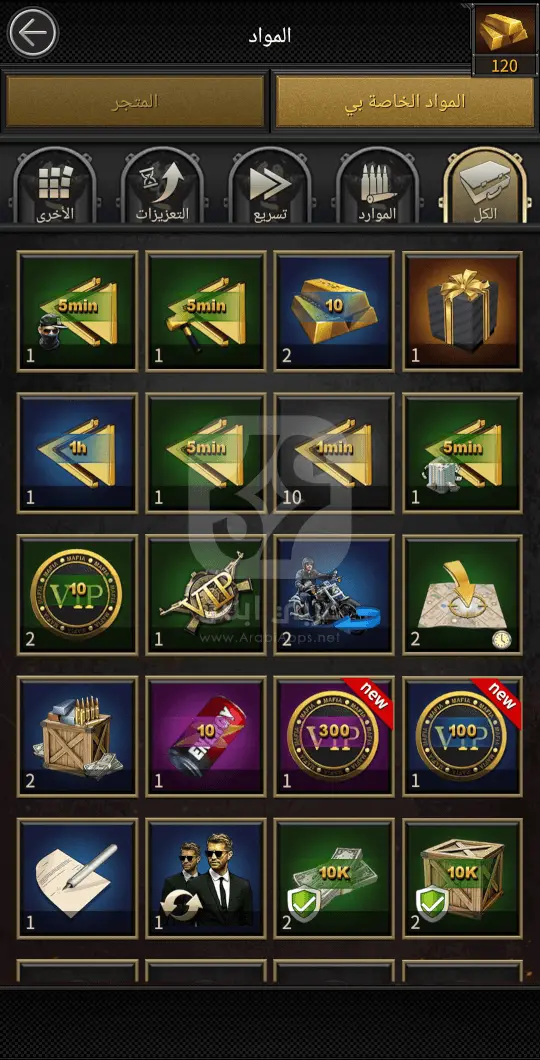540x1060 pixels.
Task: Tap the VIP 10 points coin
Action: pyautogui.click(x=77, y=595)
